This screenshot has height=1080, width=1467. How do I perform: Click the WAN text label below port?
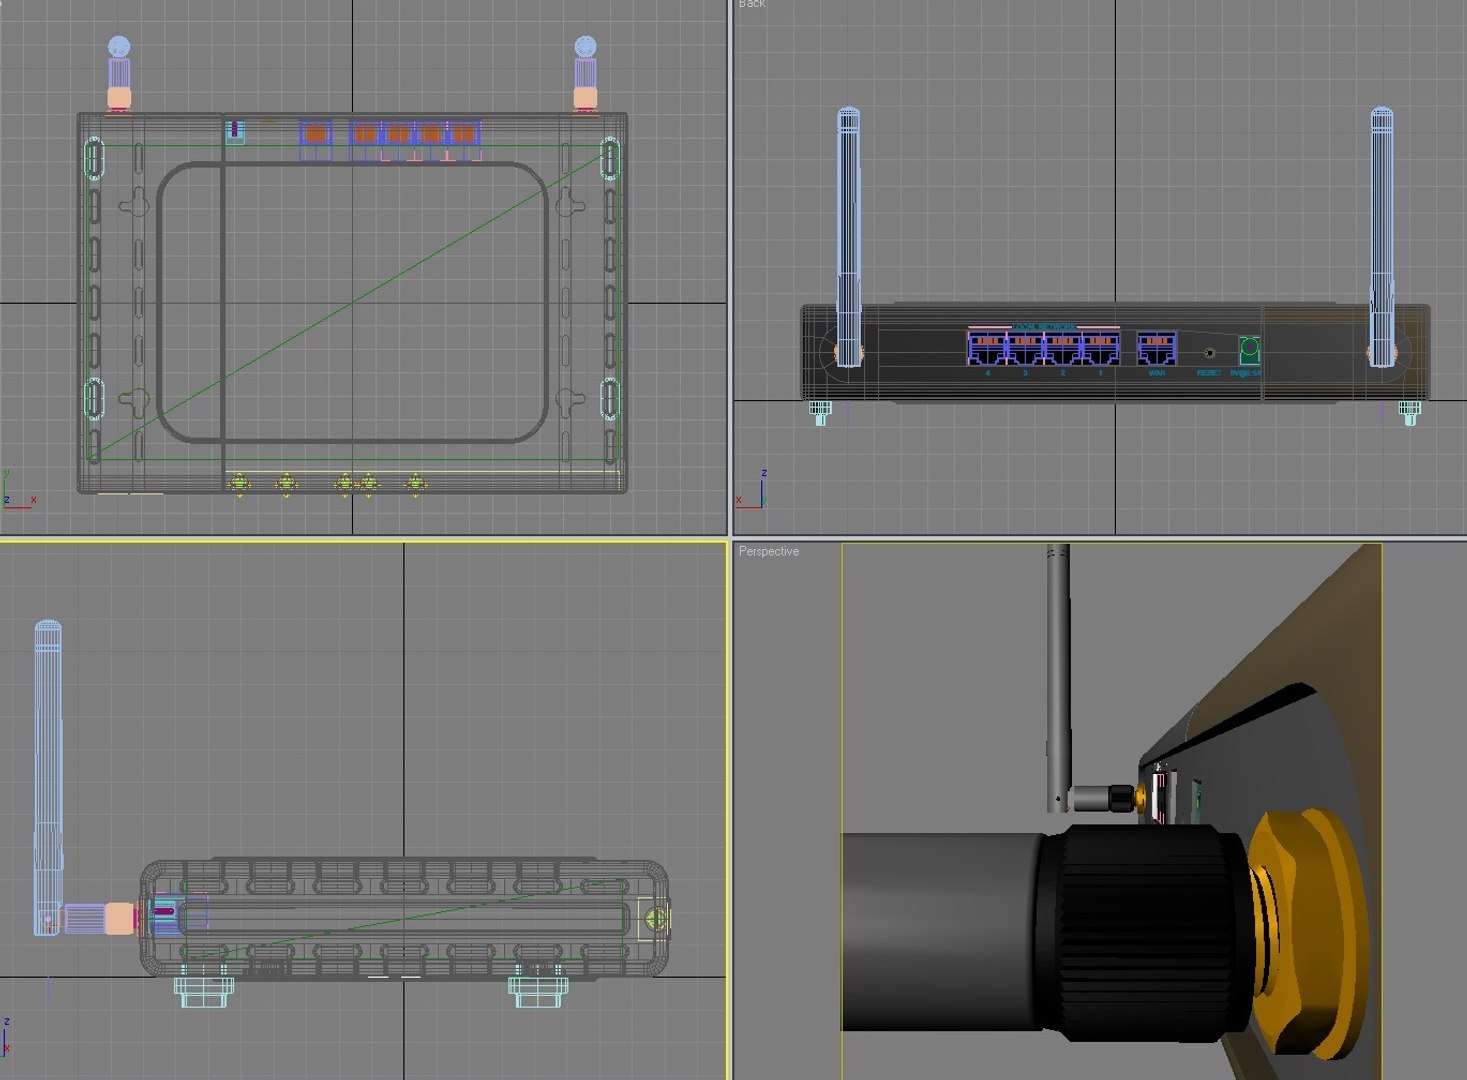click(1157, 373)
